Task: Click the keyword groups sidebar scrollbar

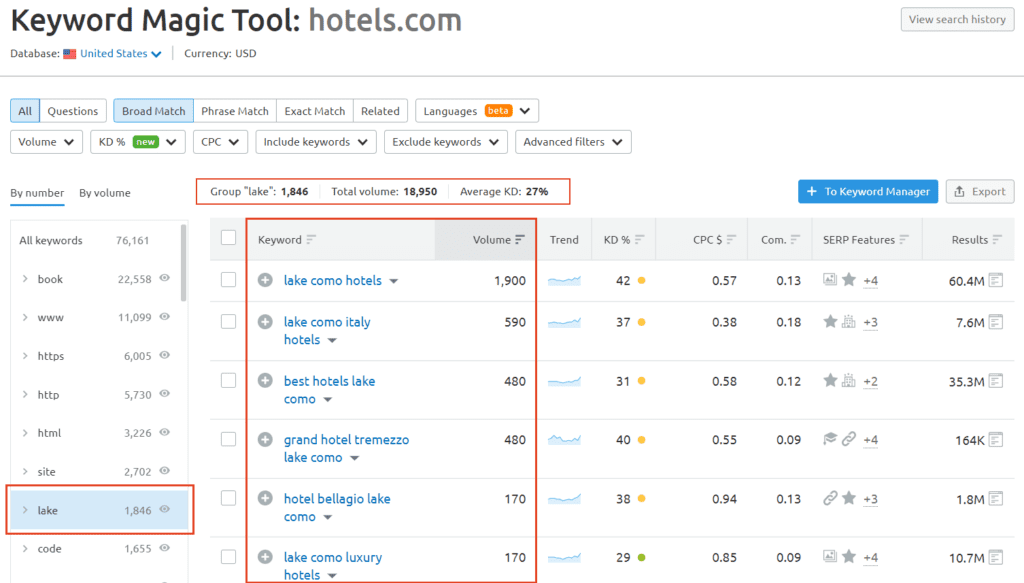Action: point(184,262)
